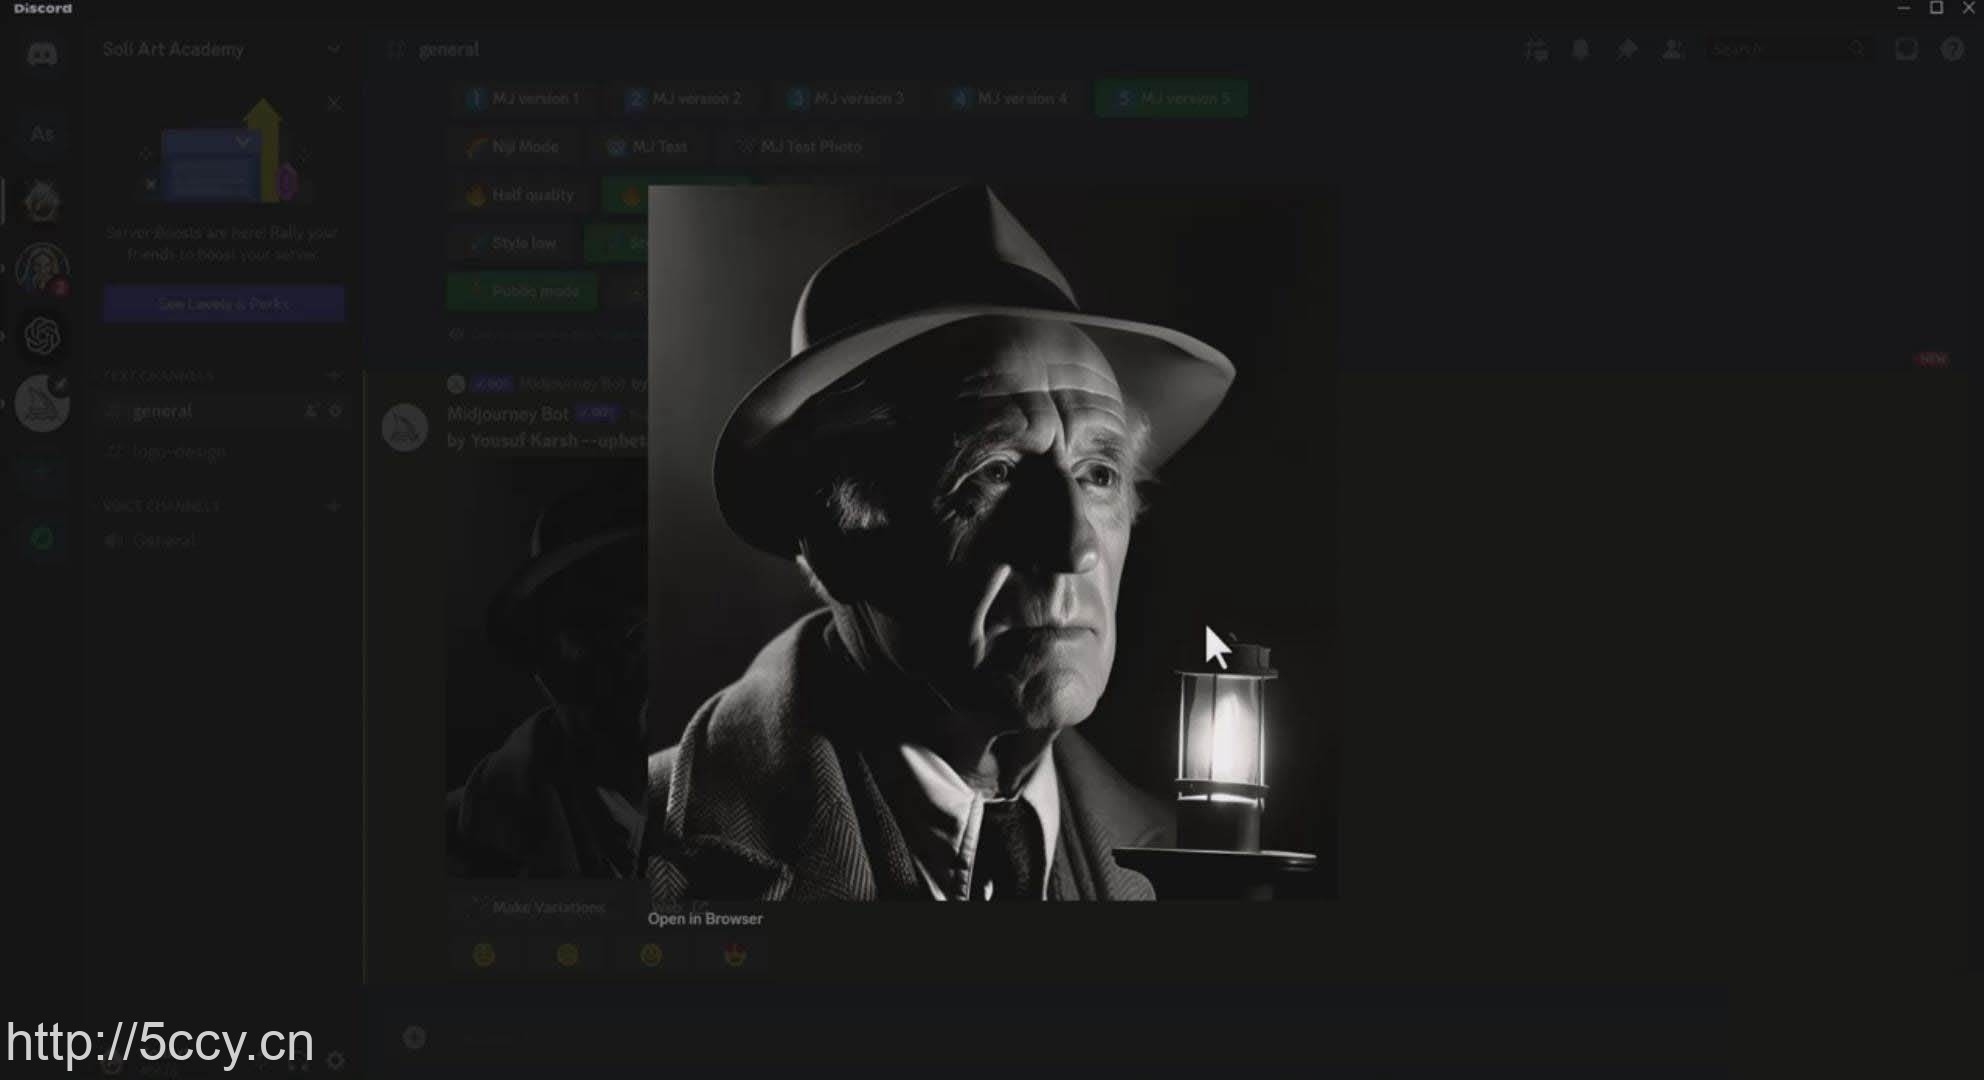The height and width of the screenshot is (1080, 1984).
Task: Open the inbox icon
Action: pyautogui.click(x=1906, y=49)
